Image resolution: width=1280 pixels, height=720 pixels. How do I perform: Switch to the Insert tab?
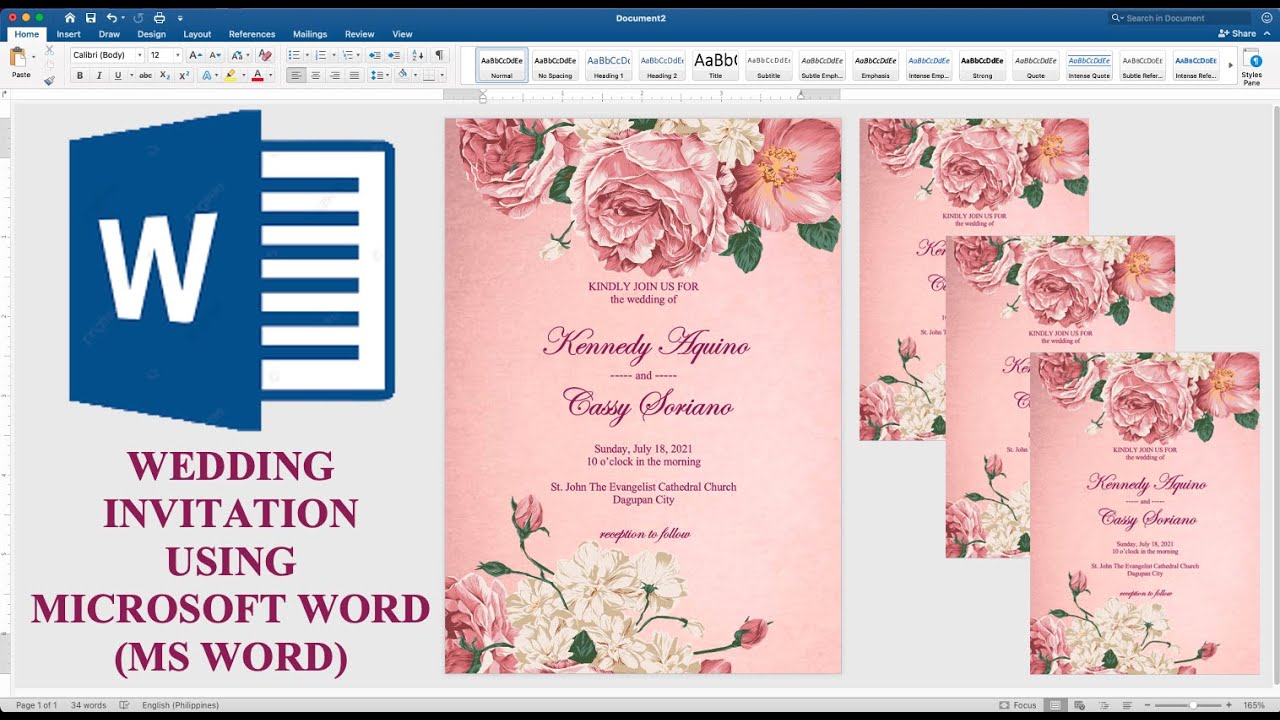[x=68, y=34]
